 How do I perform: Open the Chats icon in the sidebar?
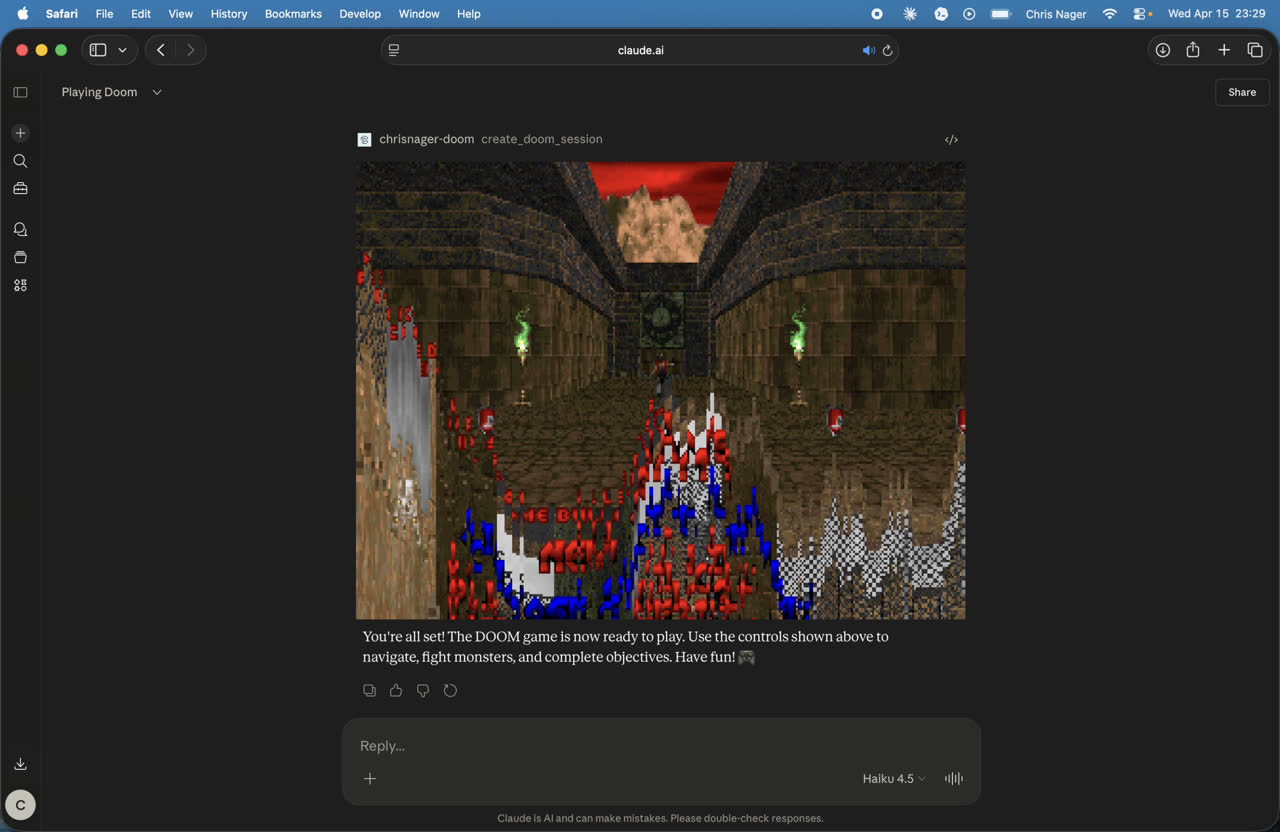pyautogui.click(x=20, y=228)
